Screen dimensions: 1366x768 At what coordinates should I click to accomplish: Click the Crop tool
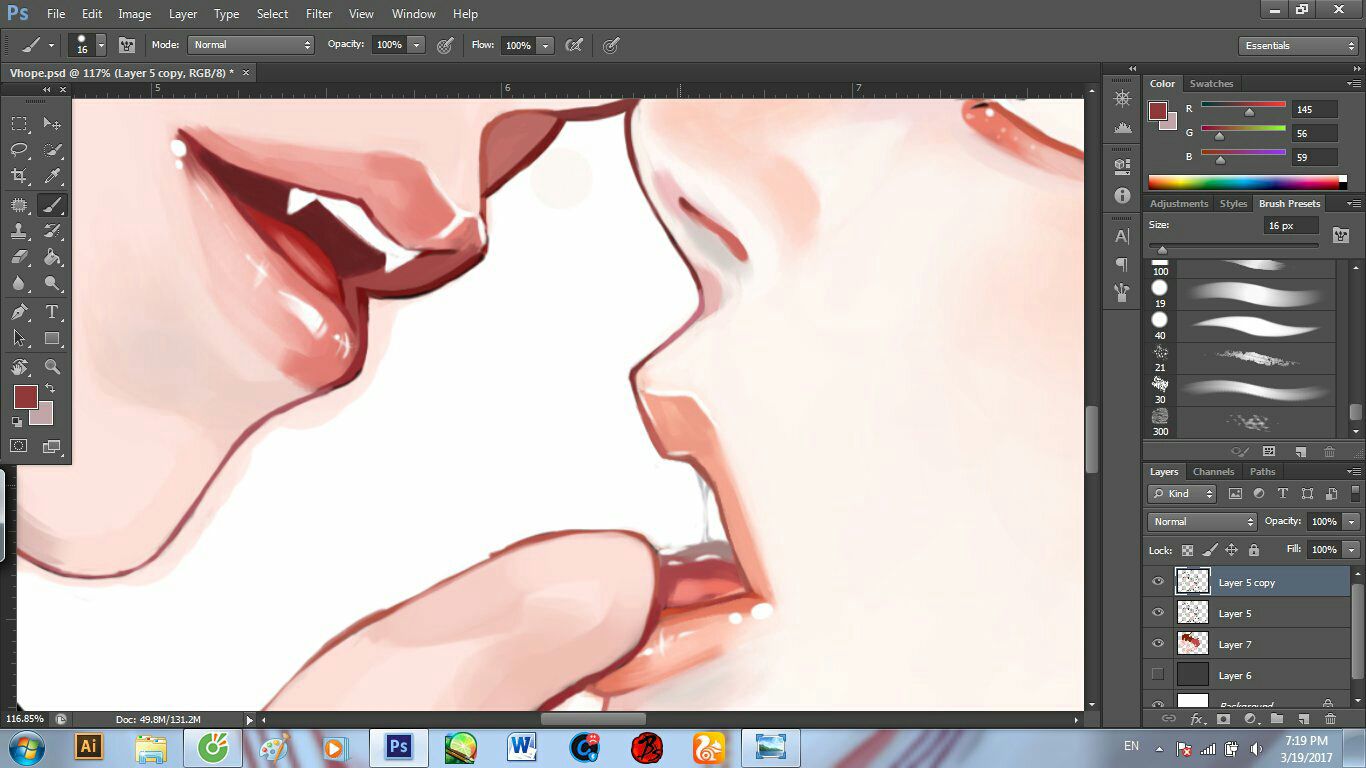pos(19,176)
